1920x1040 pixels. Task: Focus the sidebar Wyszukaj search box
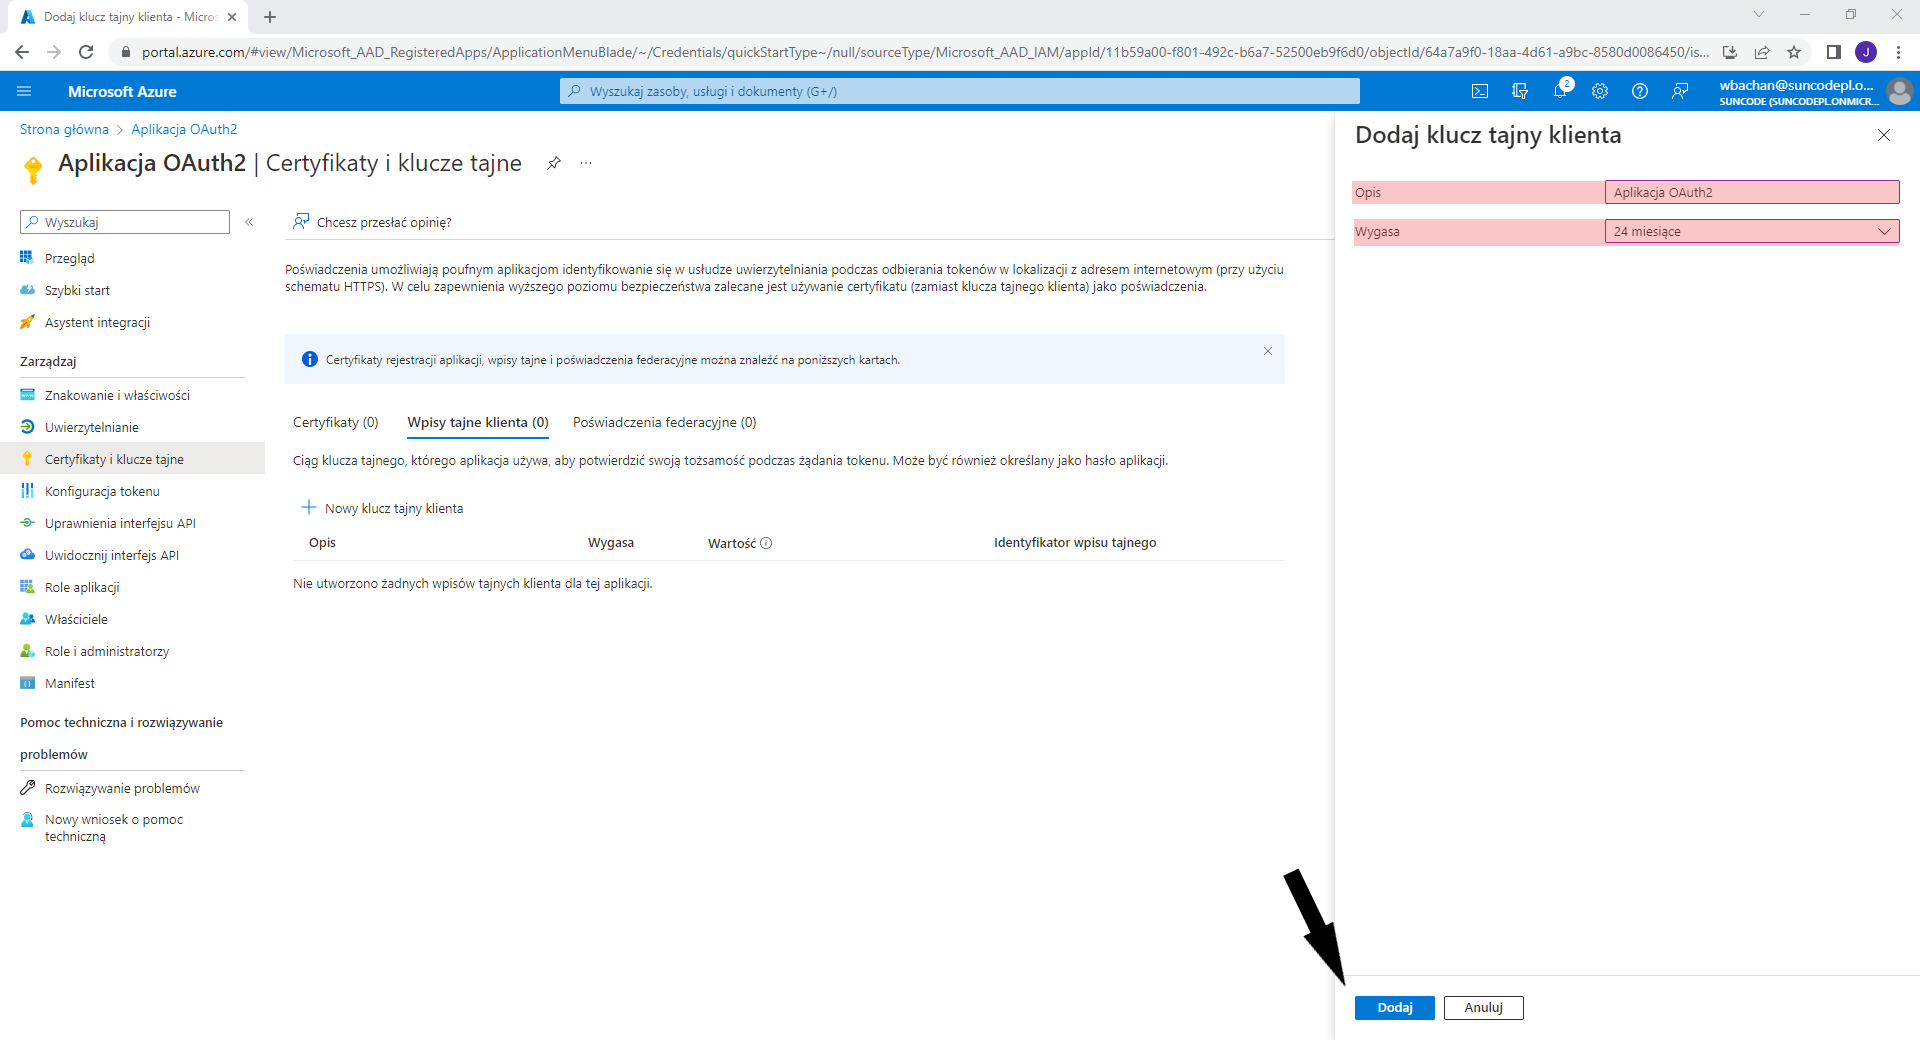pyautogui.click(x=125, y=222)
